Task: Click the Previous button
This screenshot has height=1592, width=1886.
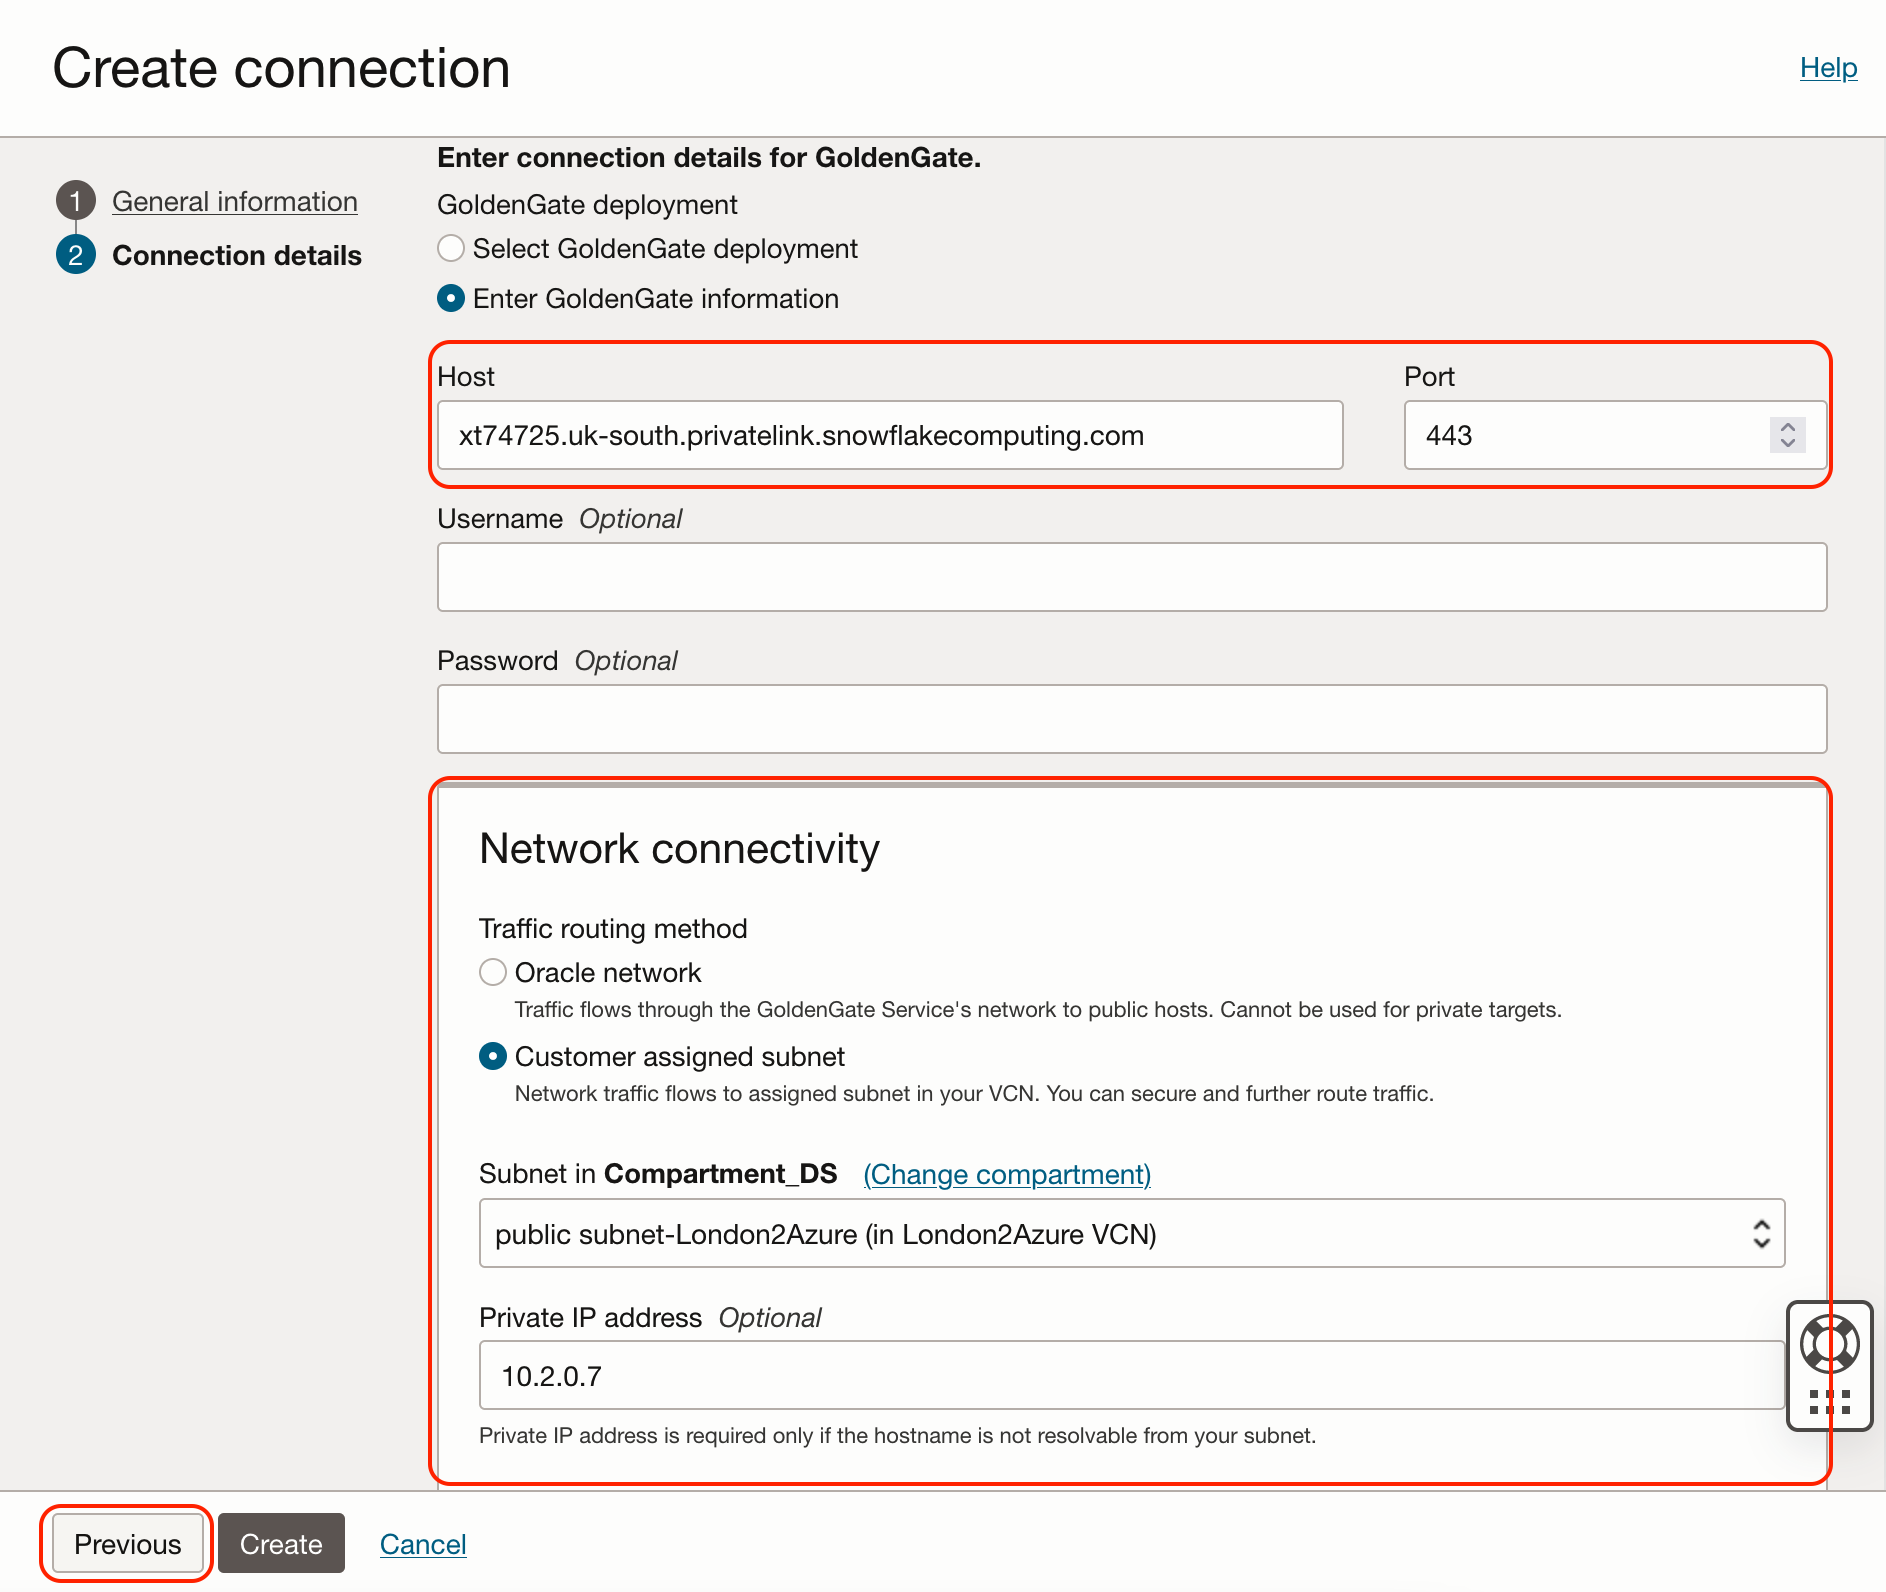Action: [x=127, y=1544]
